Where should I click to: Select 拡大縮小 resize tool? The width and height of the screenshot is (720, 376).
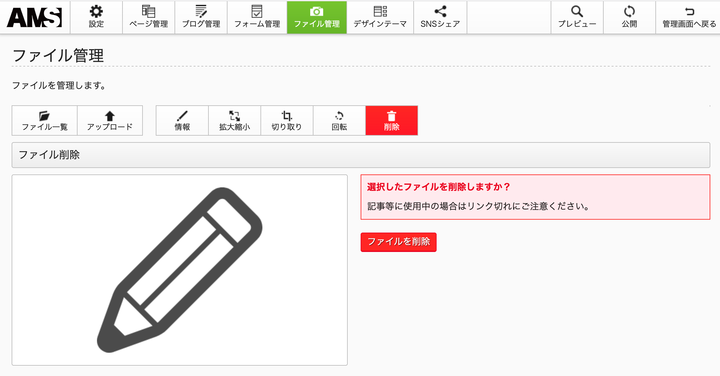[235, 121]
